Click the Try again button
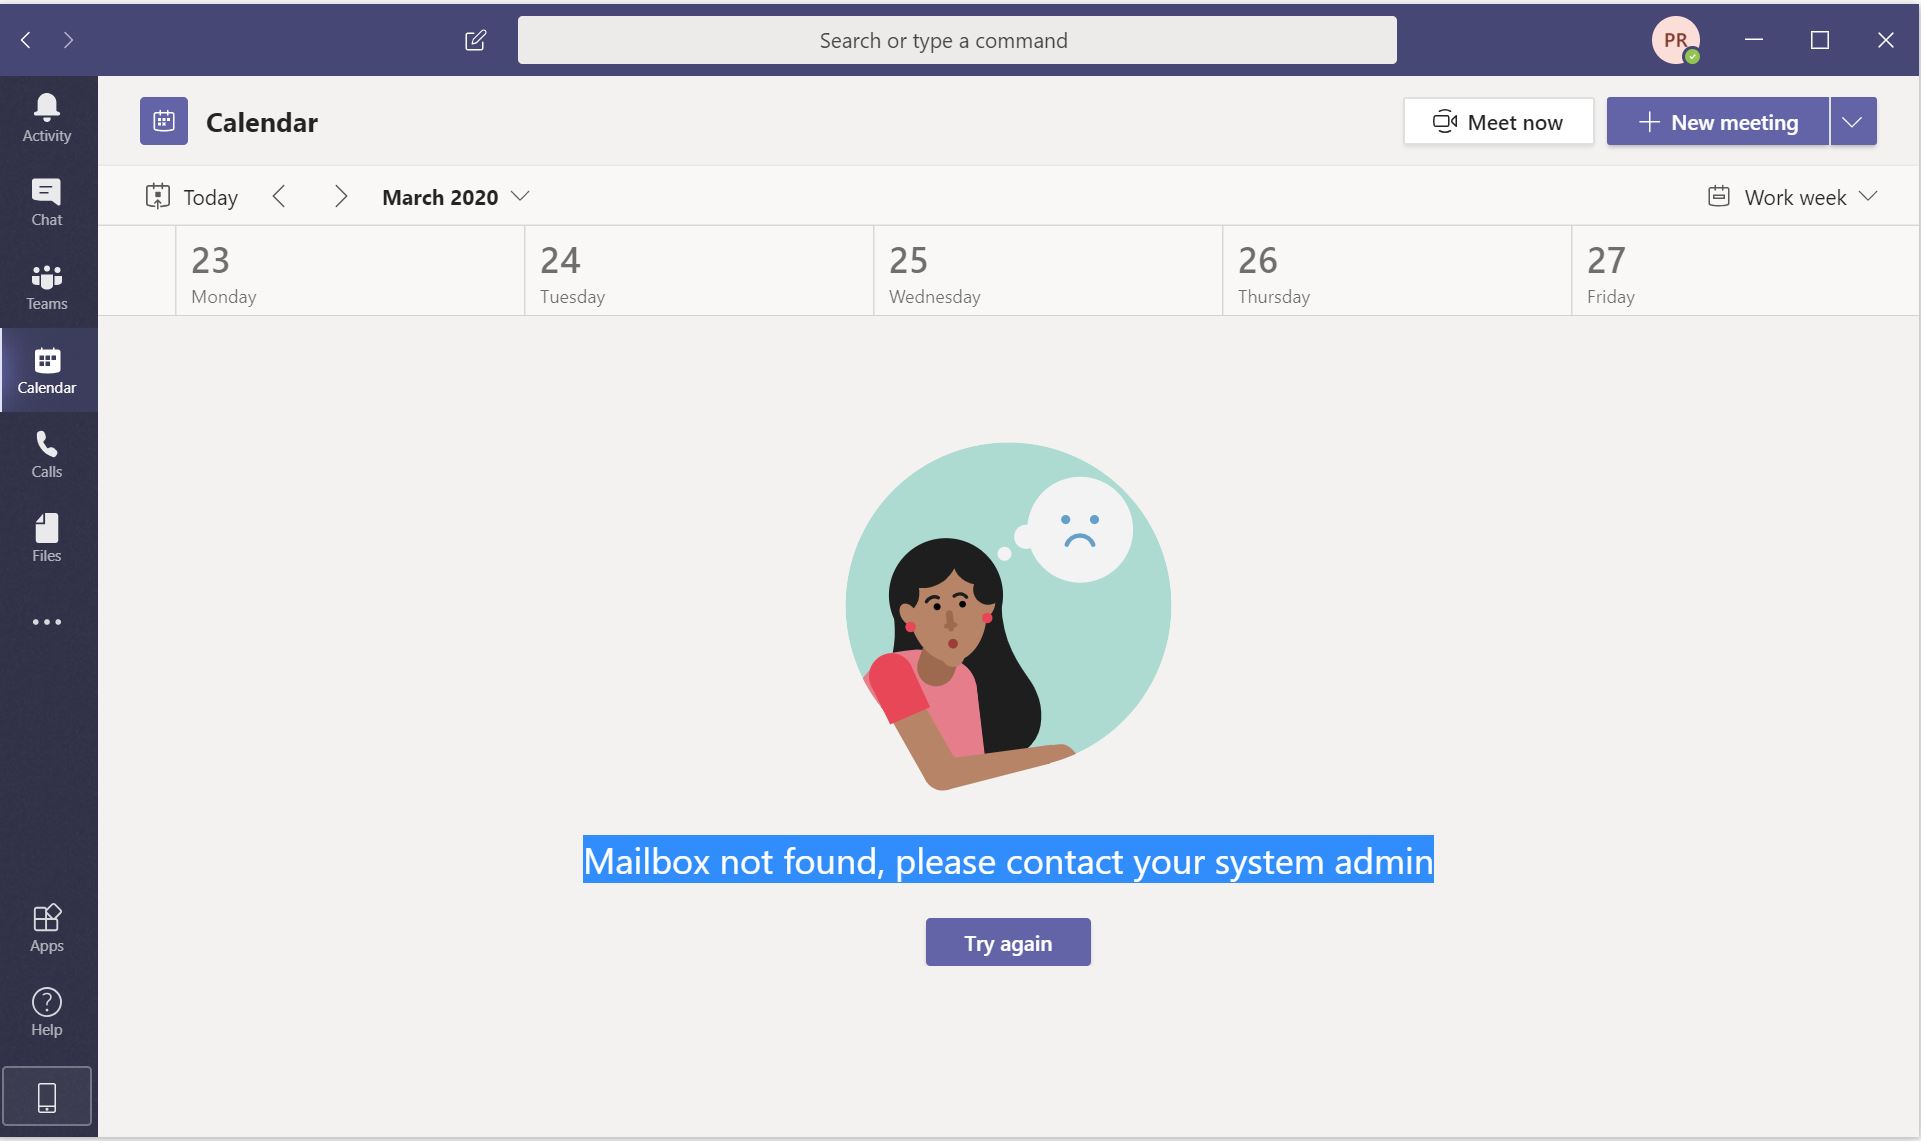 point(1007,943)
